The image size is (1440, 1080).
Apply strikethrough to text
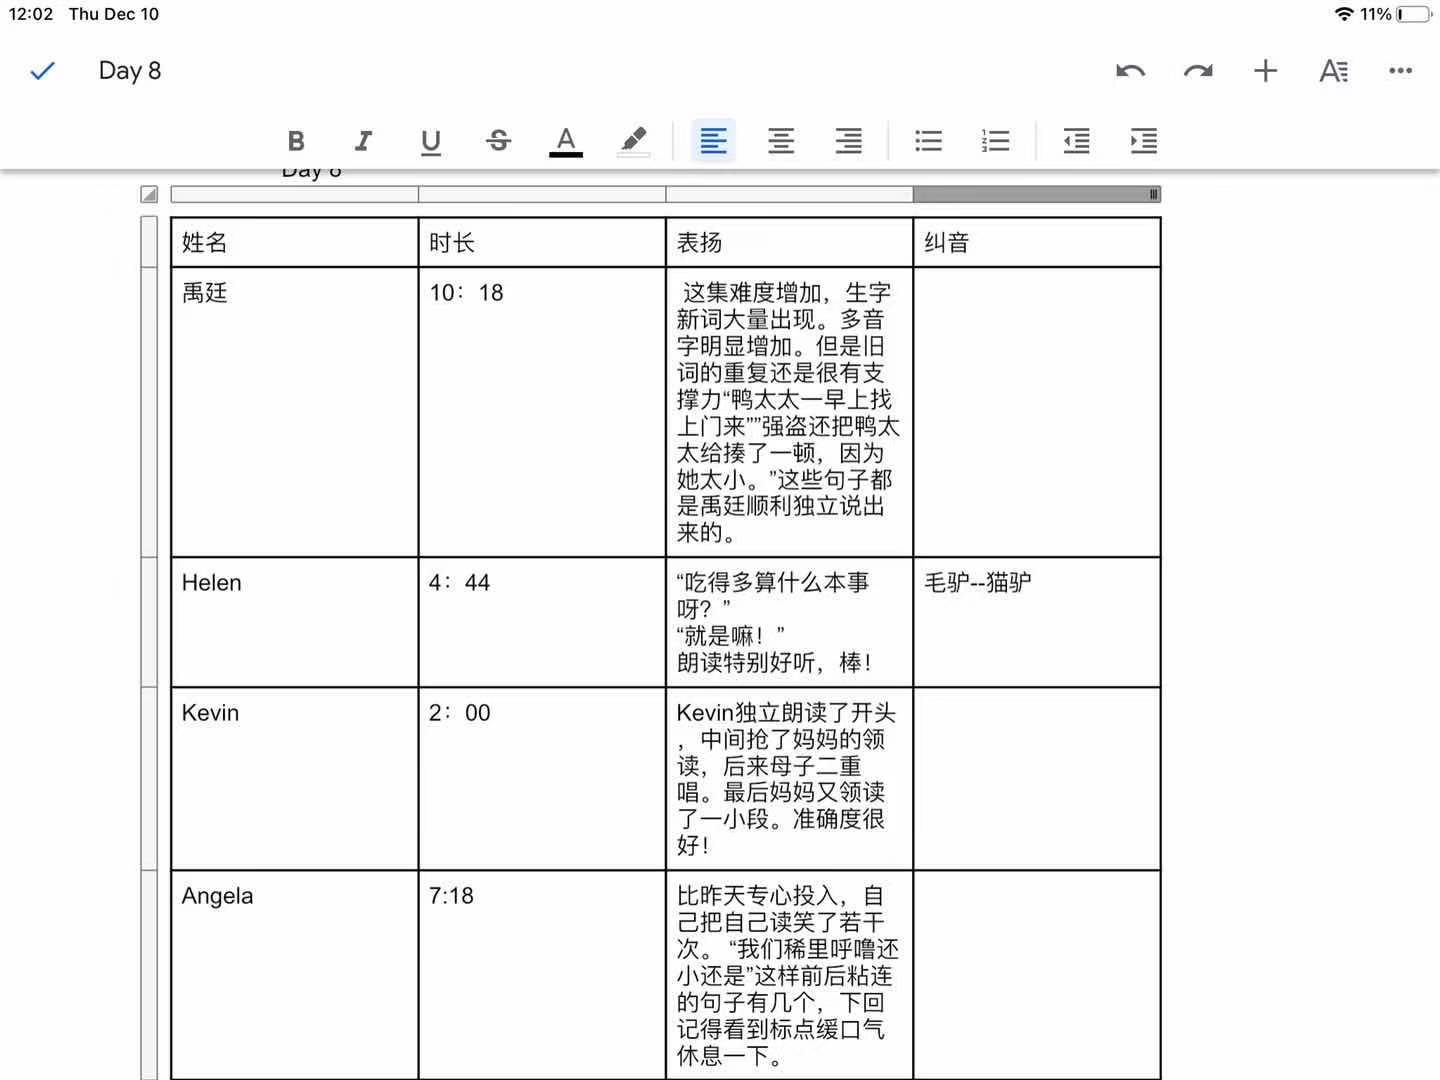(498, 141)
